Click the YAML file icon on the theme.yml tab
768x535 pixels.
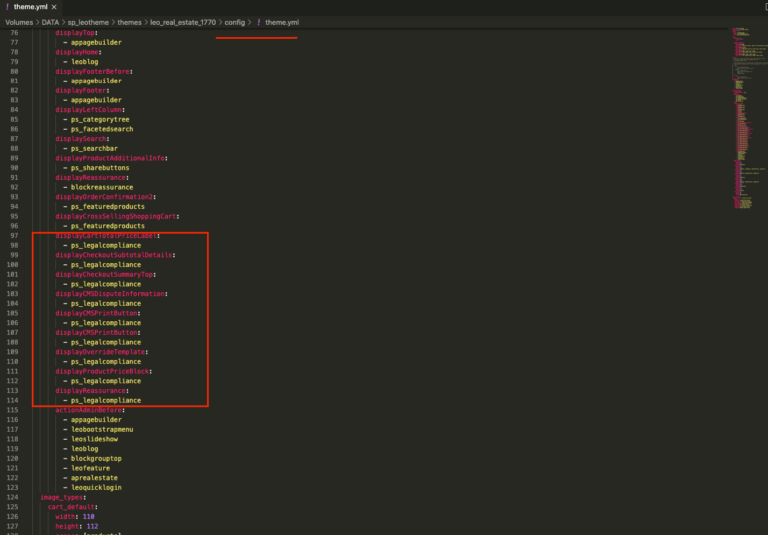7,7
